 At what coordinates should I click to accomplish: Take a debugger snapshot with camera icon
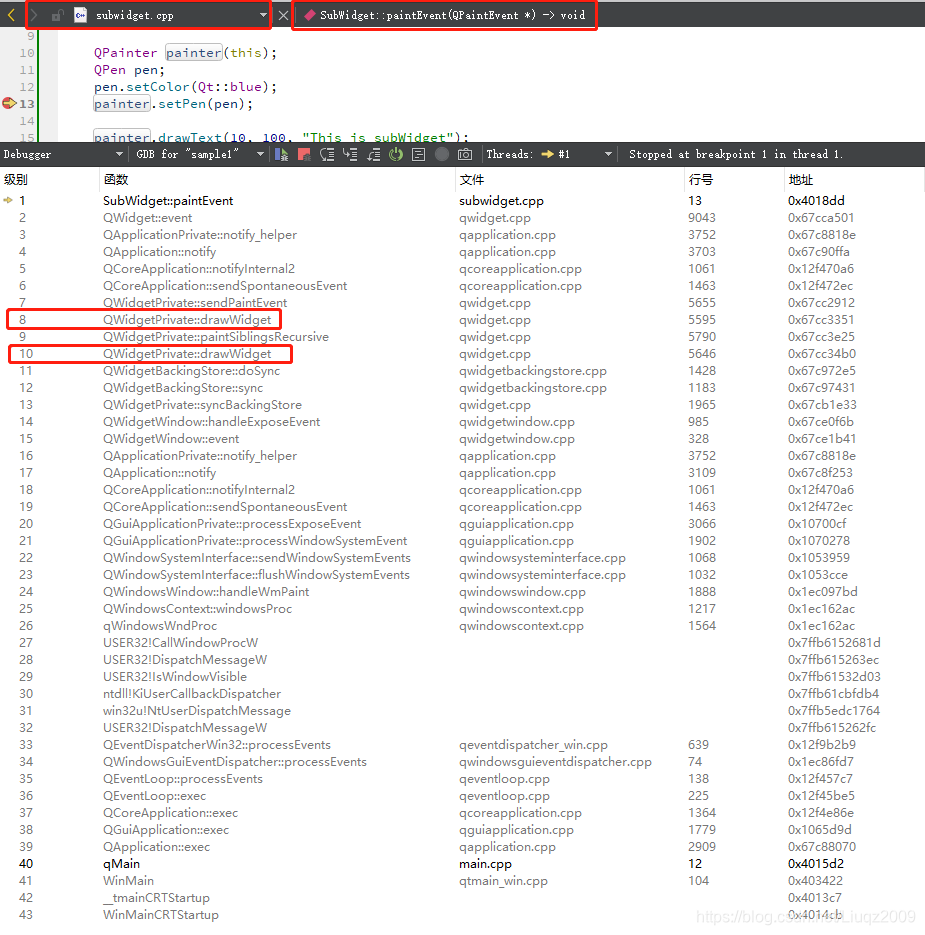[465, 154]
